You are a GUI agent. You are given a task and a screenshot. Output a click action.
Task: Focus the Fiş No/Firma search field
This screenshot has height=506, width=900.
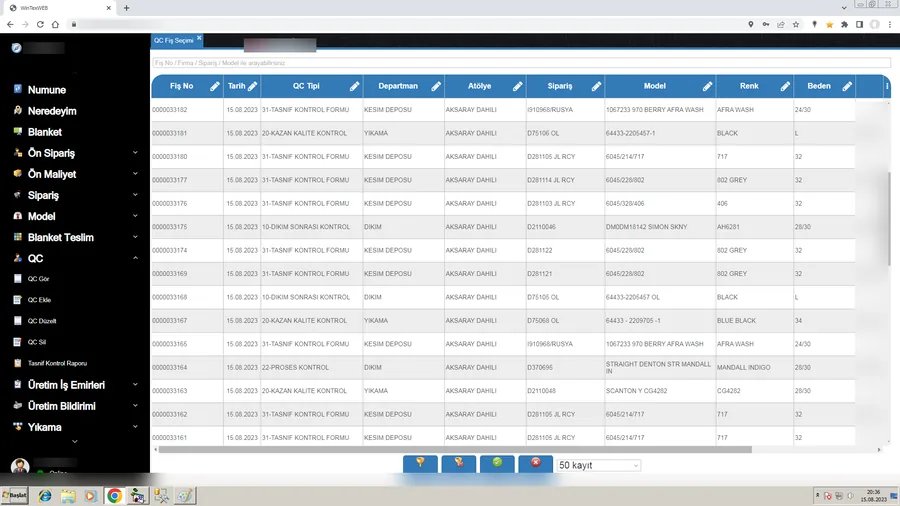coord(521,63)
